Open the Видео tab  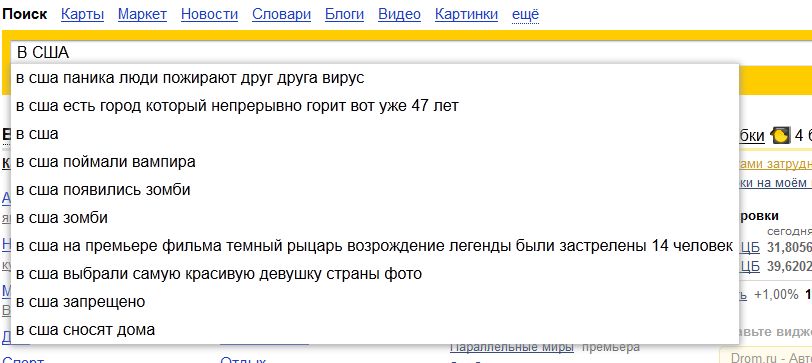(399, 14)
